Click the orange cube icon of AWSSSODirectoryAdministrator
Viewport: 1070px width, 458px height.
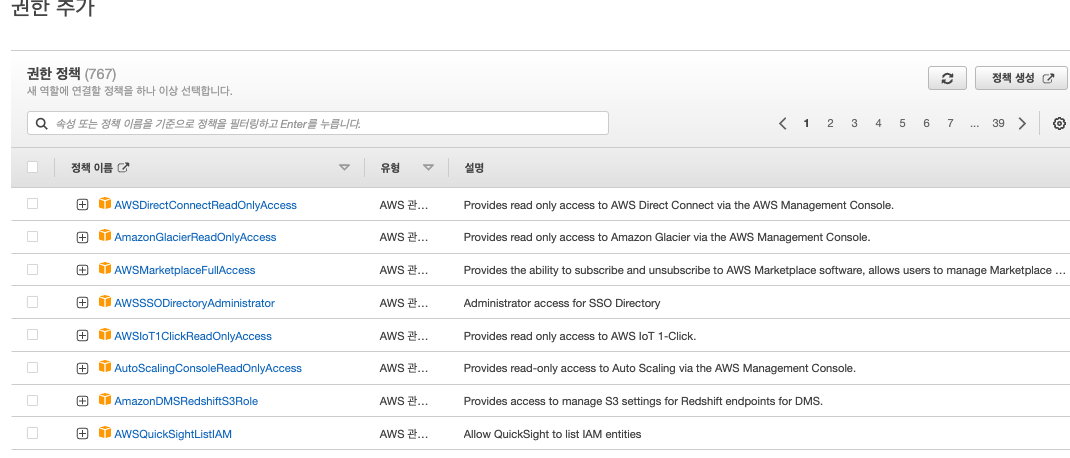(x=104, y=302)
